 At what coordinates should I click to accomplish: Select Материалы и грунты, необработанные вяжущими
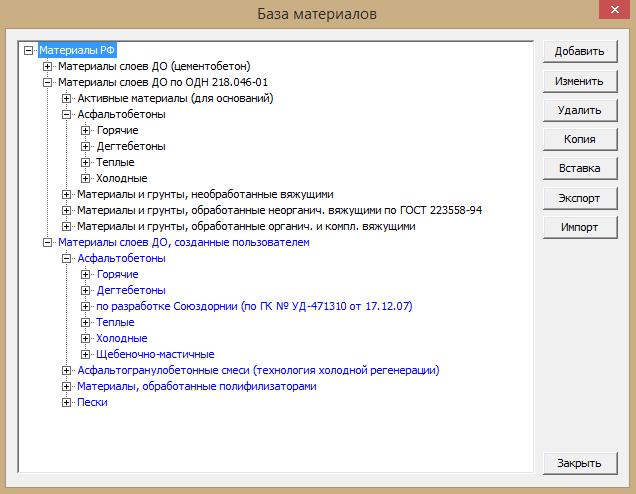(205, 195)
